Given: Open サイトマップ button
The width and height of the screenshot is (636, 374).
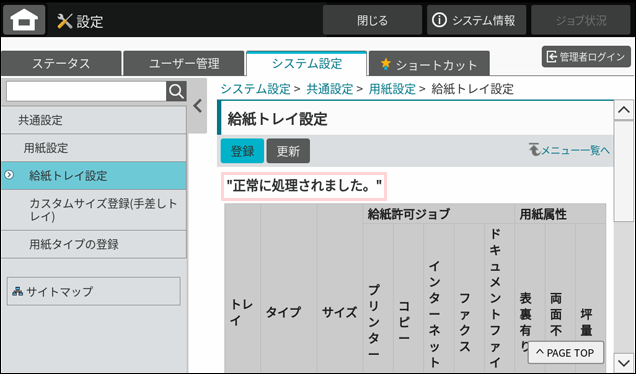Looking at the screenshot, I should (94, 291).
